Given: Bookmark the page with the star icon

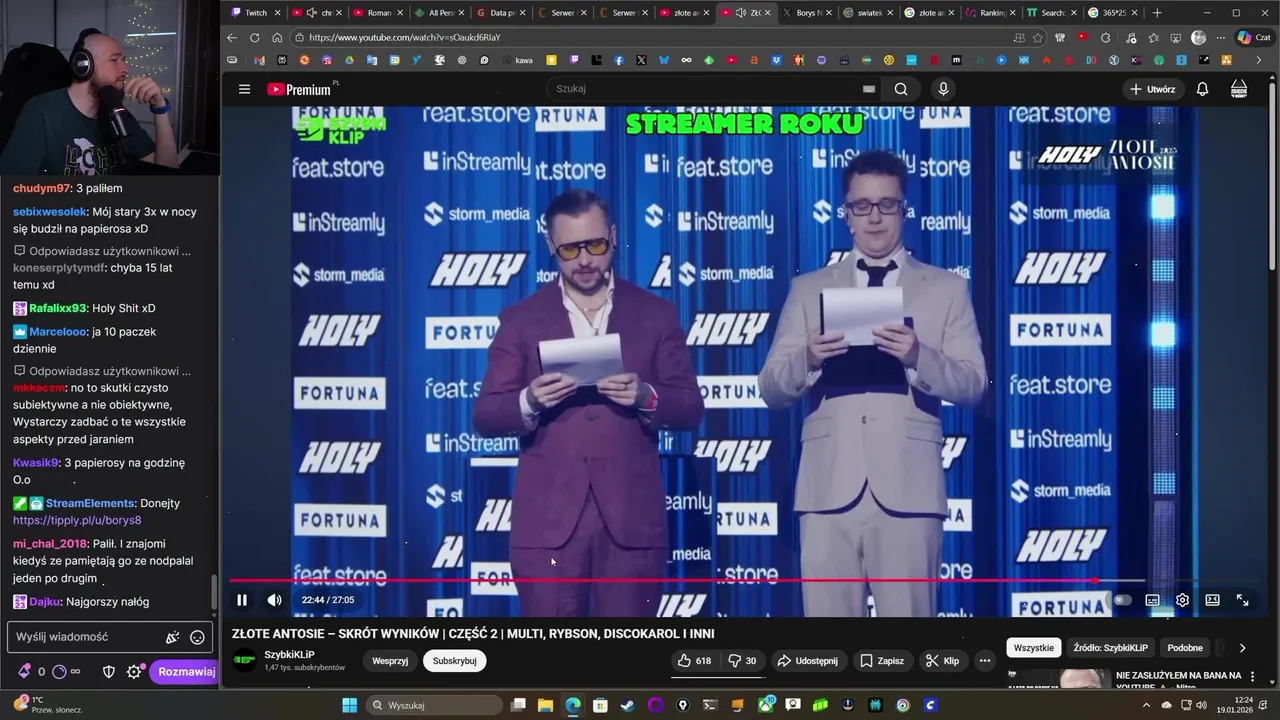Looking at the screenshot, I should coord(1038,37).
